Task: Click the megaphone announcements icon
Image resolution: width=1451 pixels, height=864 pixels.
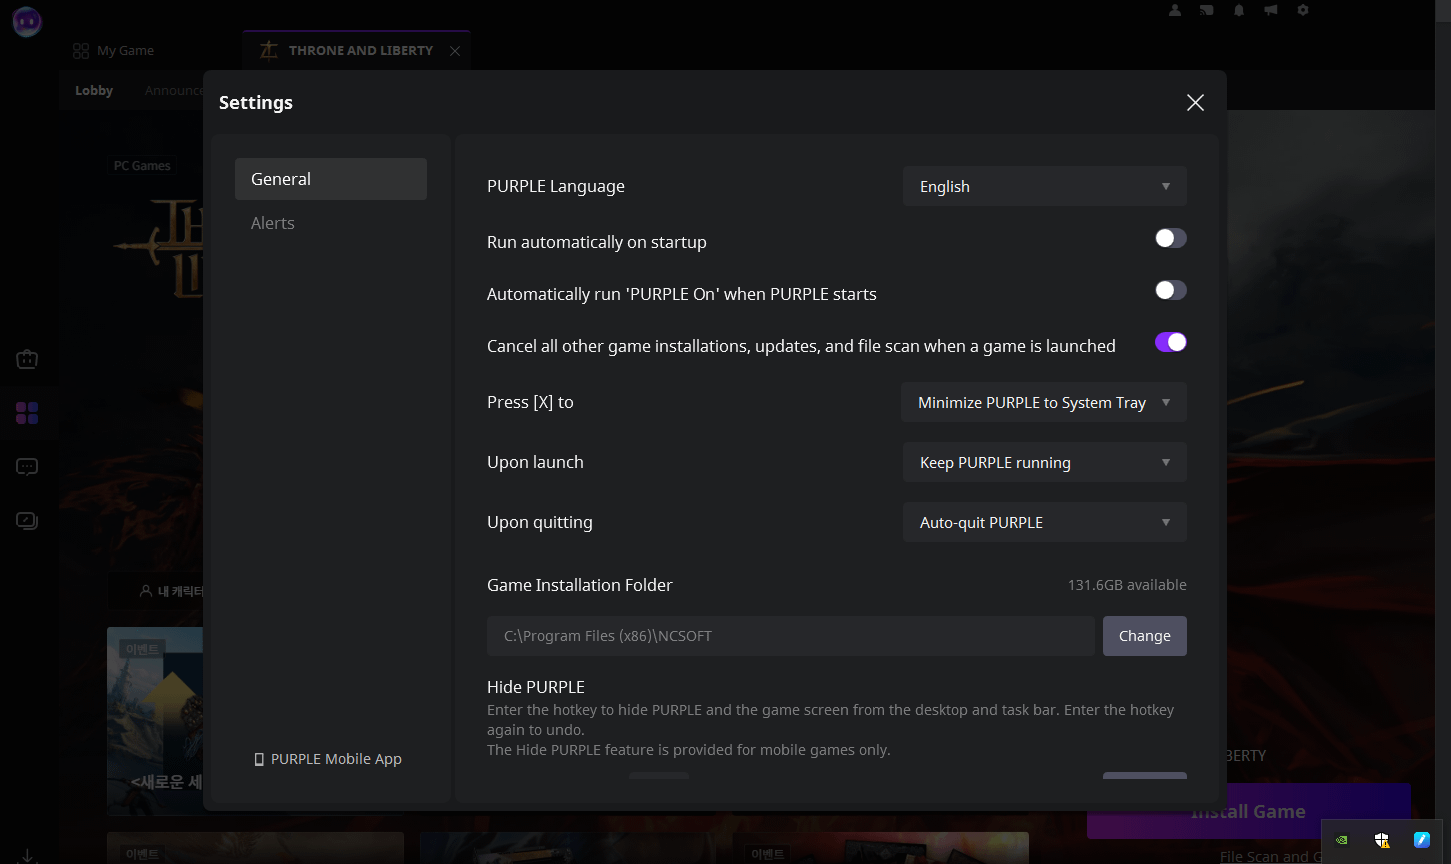Action: [1271, 10]
